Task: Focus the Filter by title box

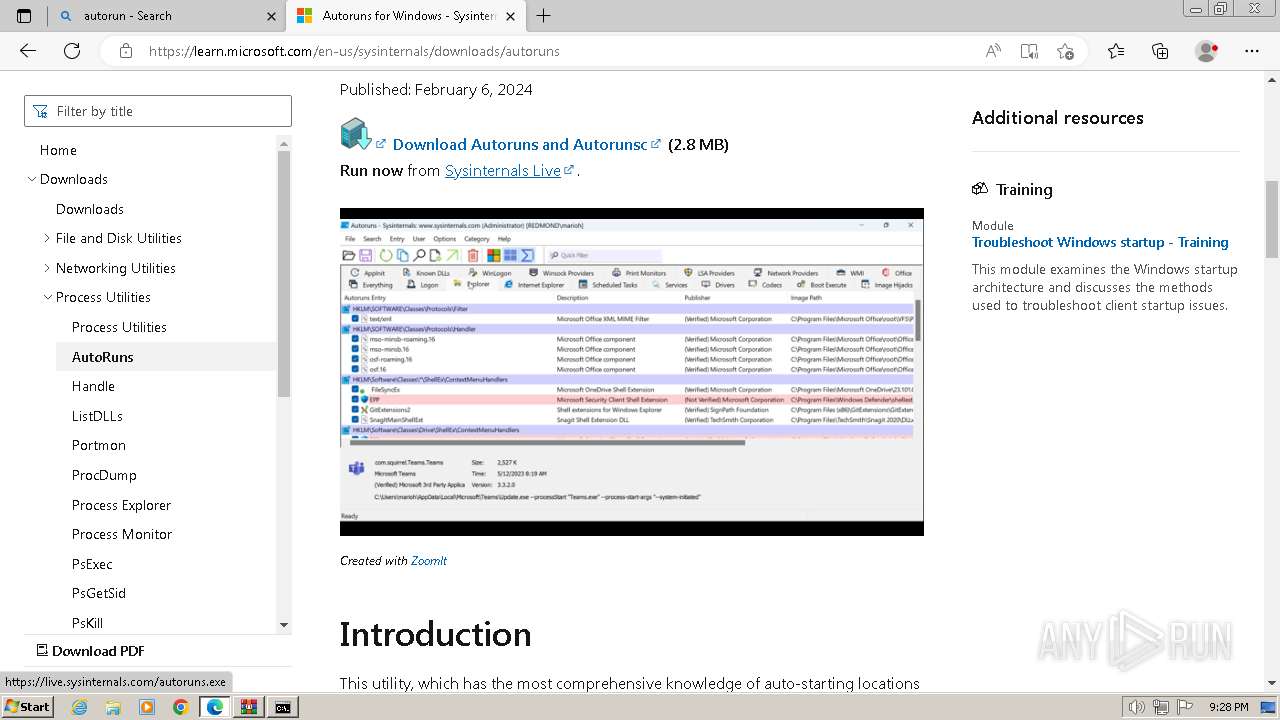Action: pos(158,111)
